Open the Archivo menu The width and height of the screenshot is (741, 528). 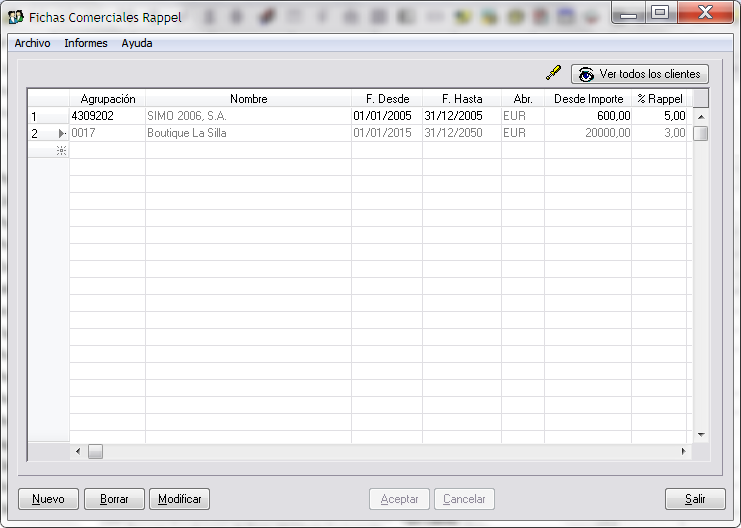click(x=32, y=43)
